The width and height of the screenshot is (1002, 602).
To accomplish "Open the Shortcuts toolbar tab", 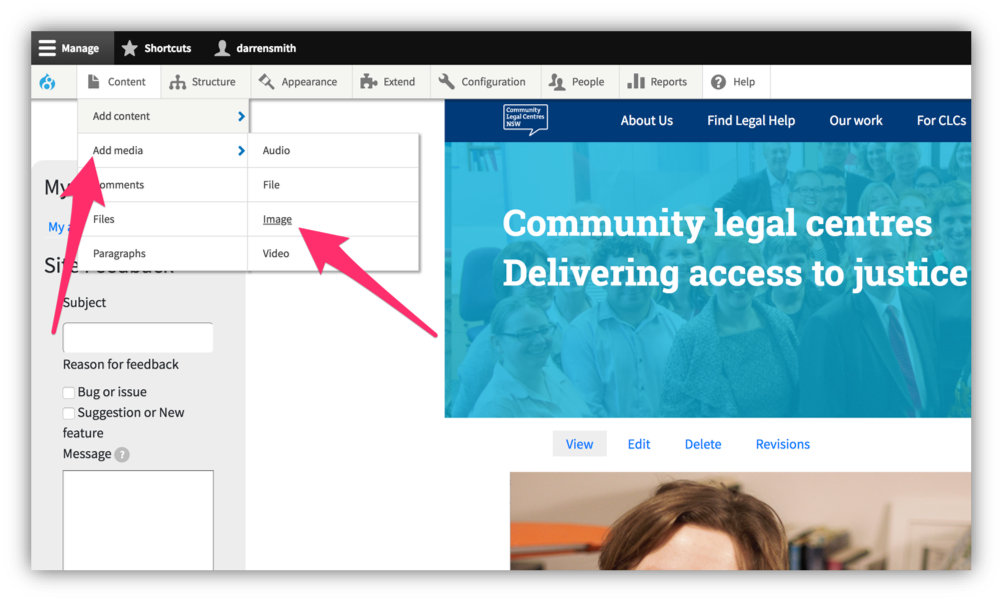I will [157, 48].
